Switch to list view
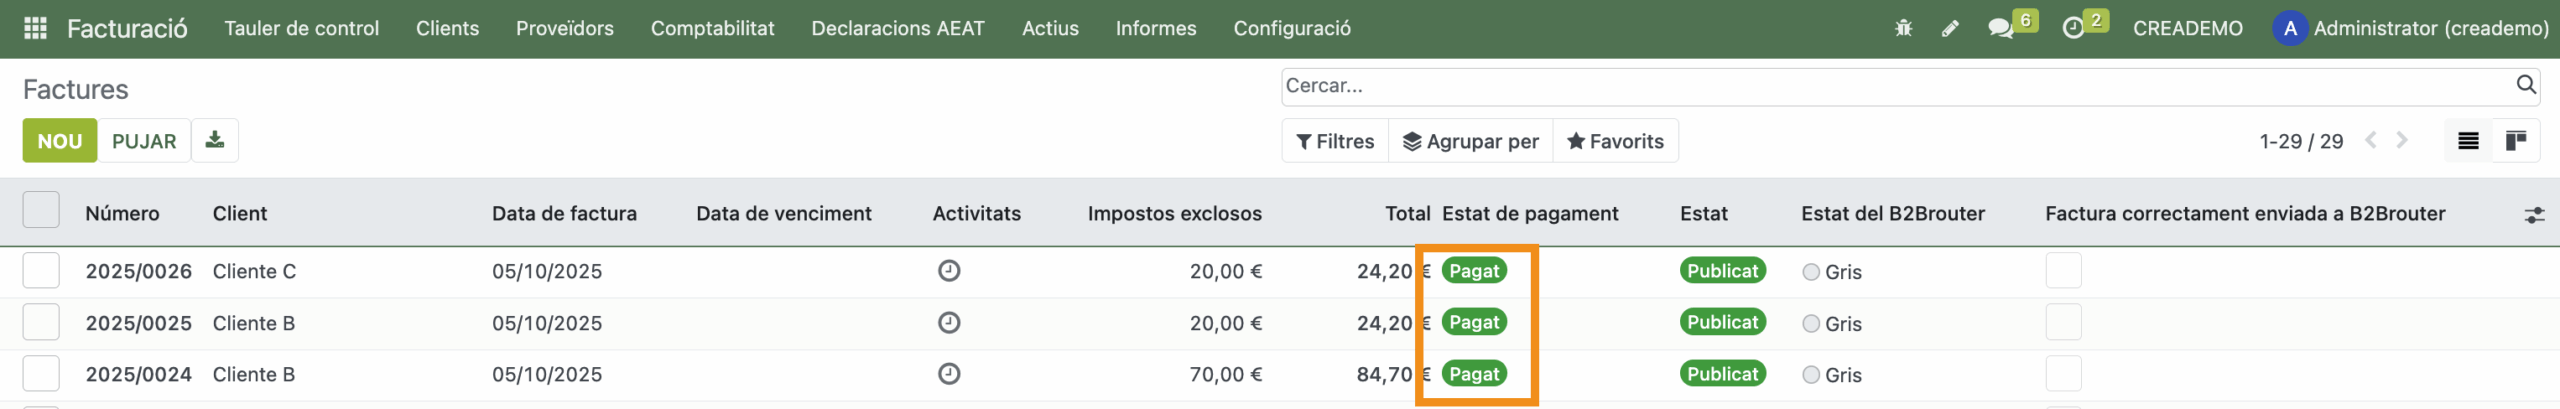The height and width of the screenshot is (409, 2560). click(x=2468, y=141)
